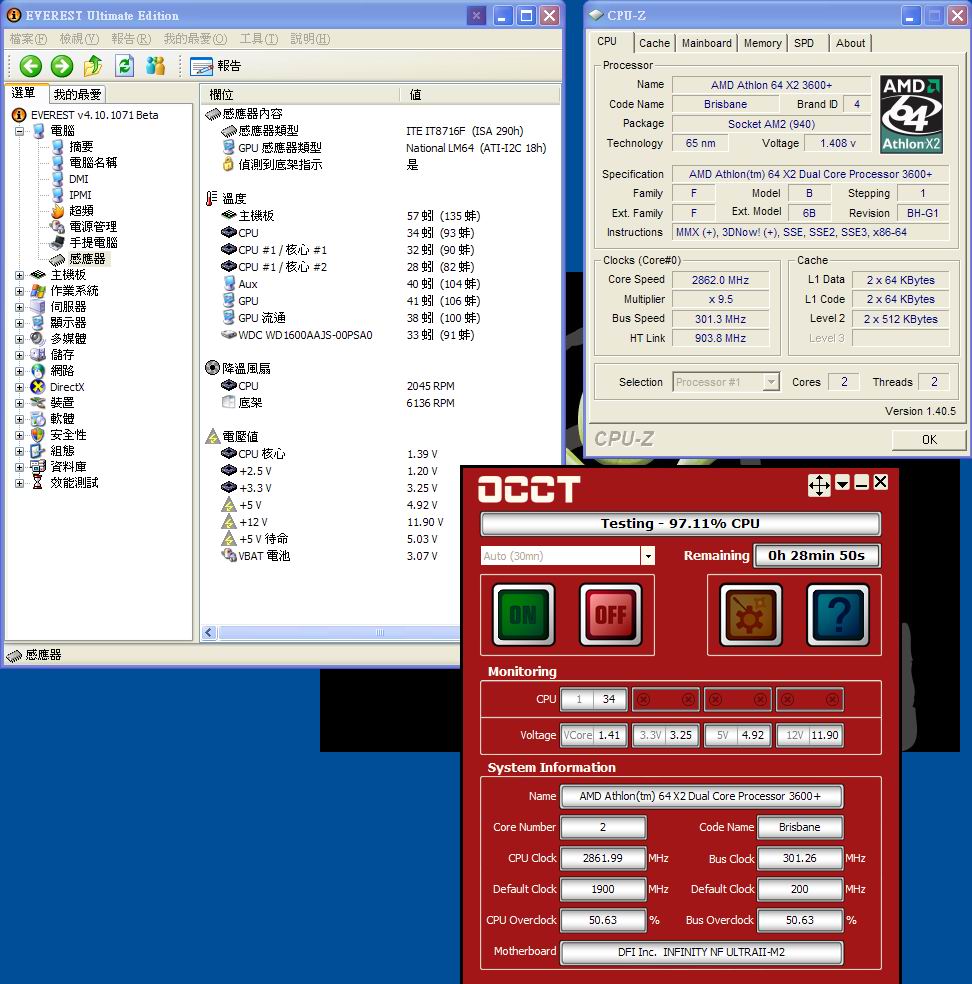
Task: Click the blue question mark help icon in OCCT
Action: (838, 615)
